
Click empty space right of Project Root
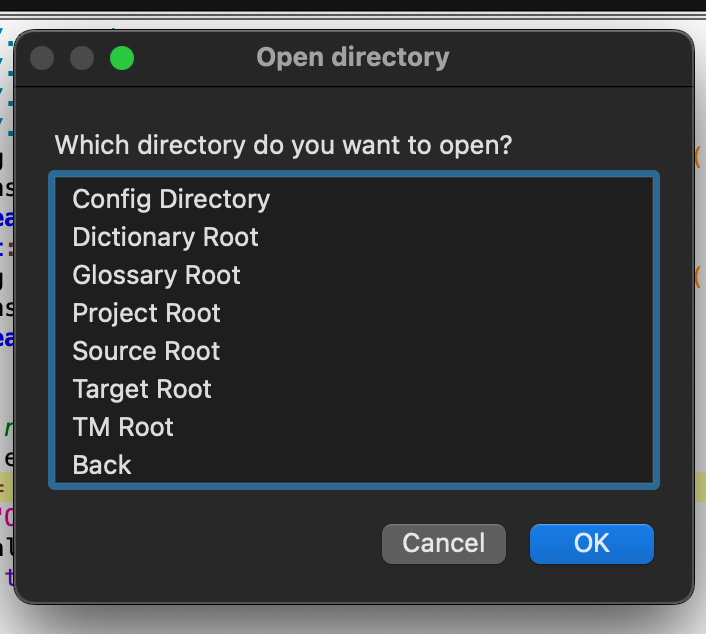450,313
